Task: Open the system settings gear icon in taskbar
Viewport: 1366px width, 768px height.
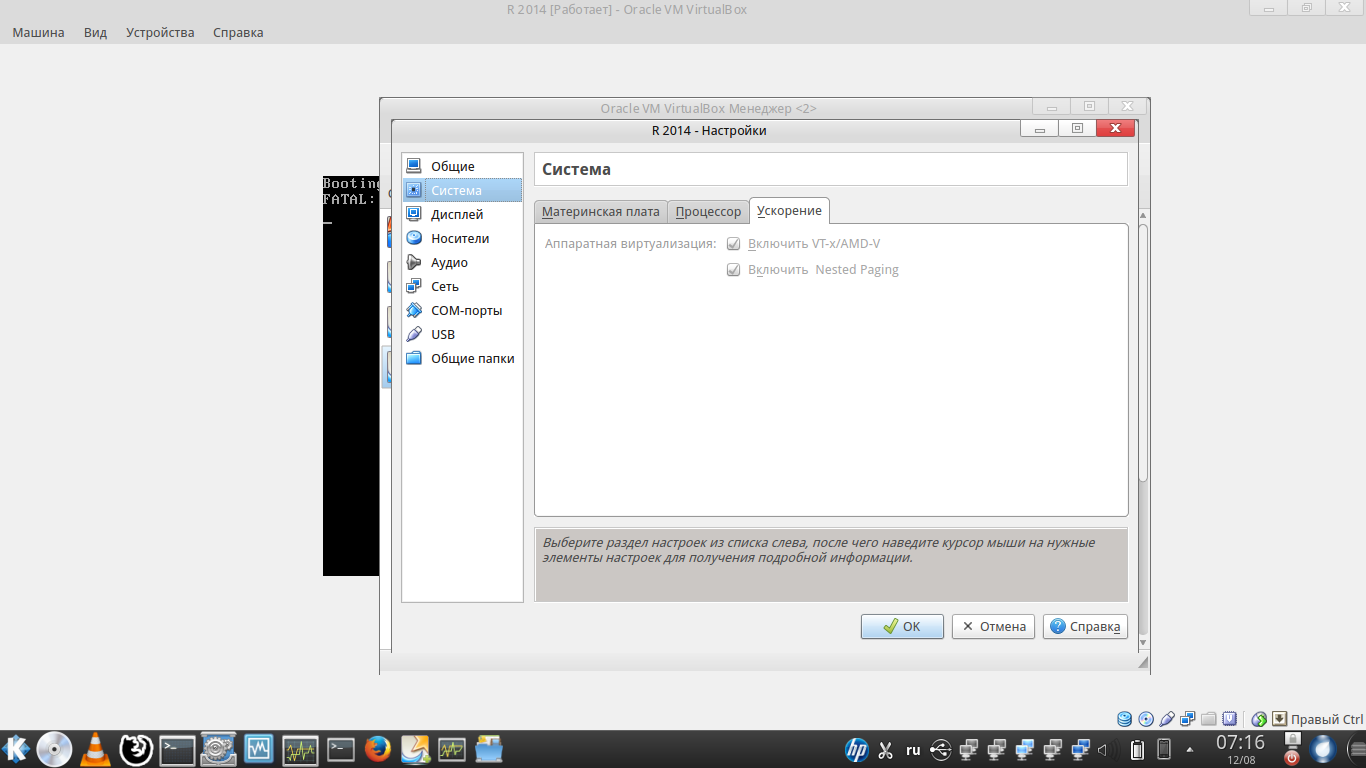Action: (x=218, y=749)
